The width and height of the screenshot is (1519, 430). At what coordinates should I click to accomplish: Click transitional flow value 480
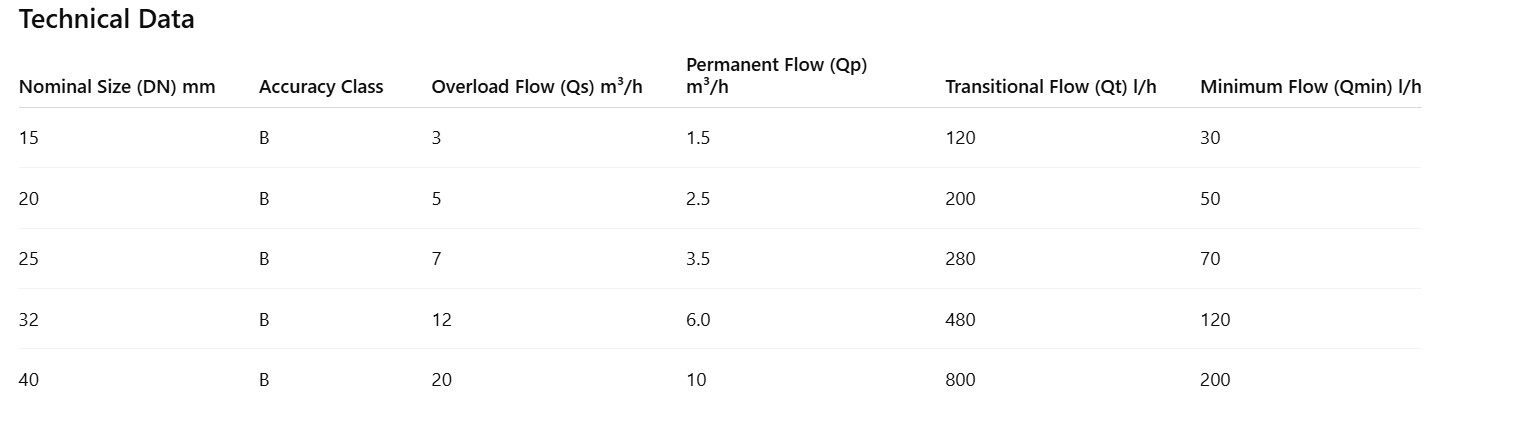click(x=960, y=320)
